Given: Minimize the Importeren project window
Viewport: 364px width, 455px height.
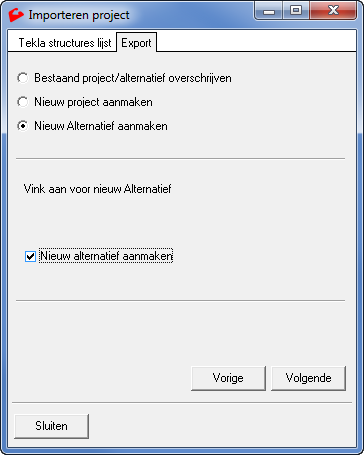Looking at the screenshot, I should (x=269, y=11).
